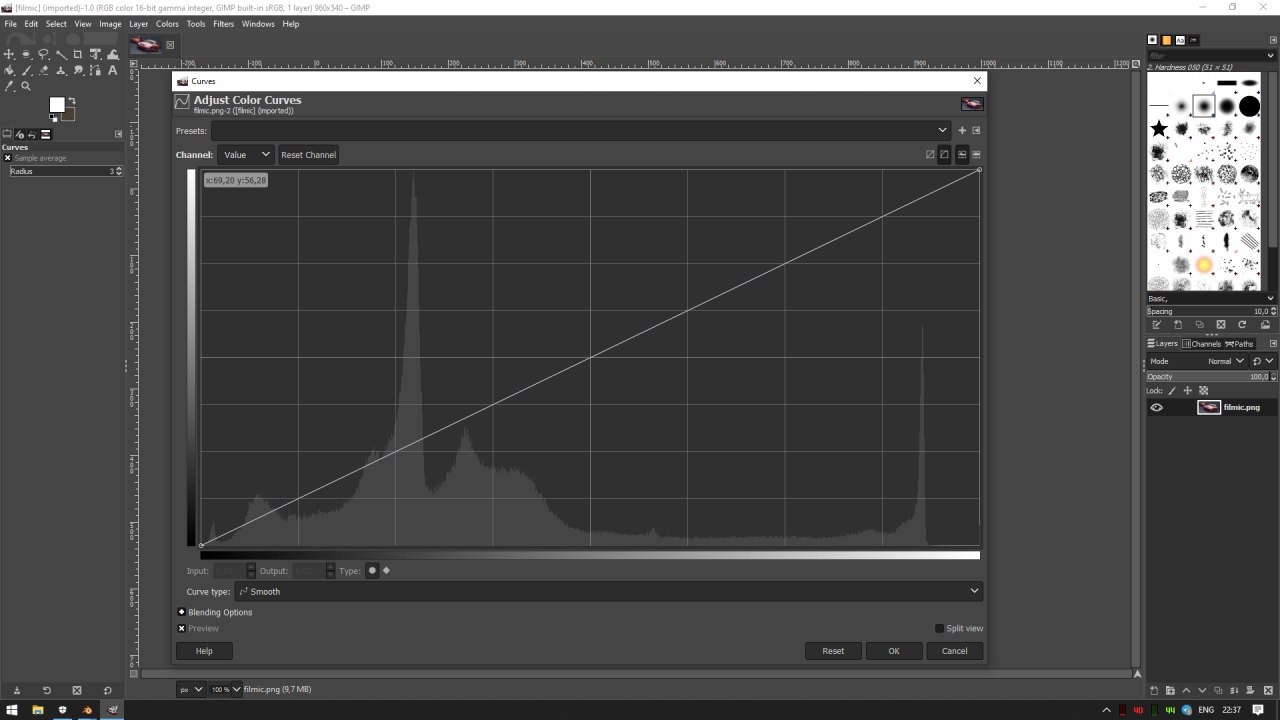Screen dimensions: 1280x720
Task: Click the brown background color swatch
Action: 69,114
